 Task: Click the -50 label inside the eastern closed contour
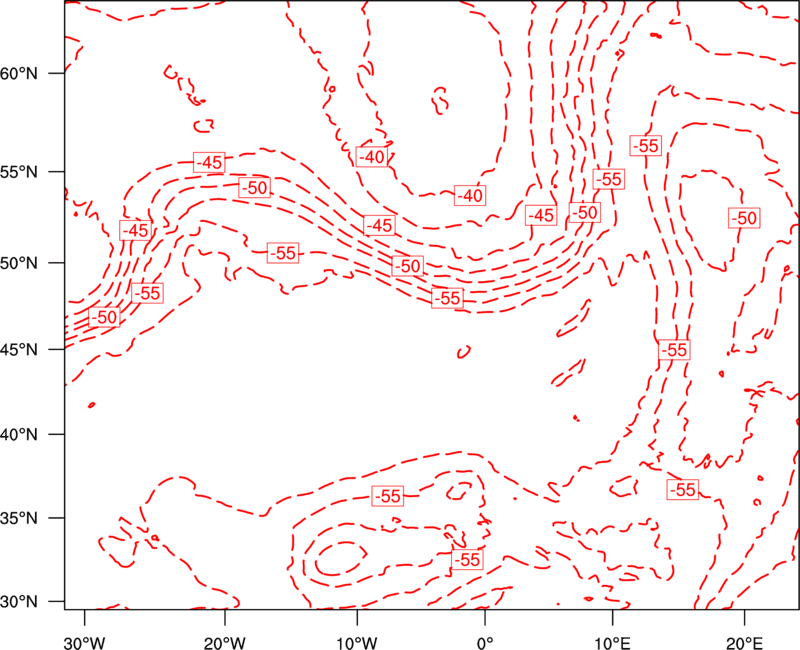pyautogui.click(x=744, y=218)
